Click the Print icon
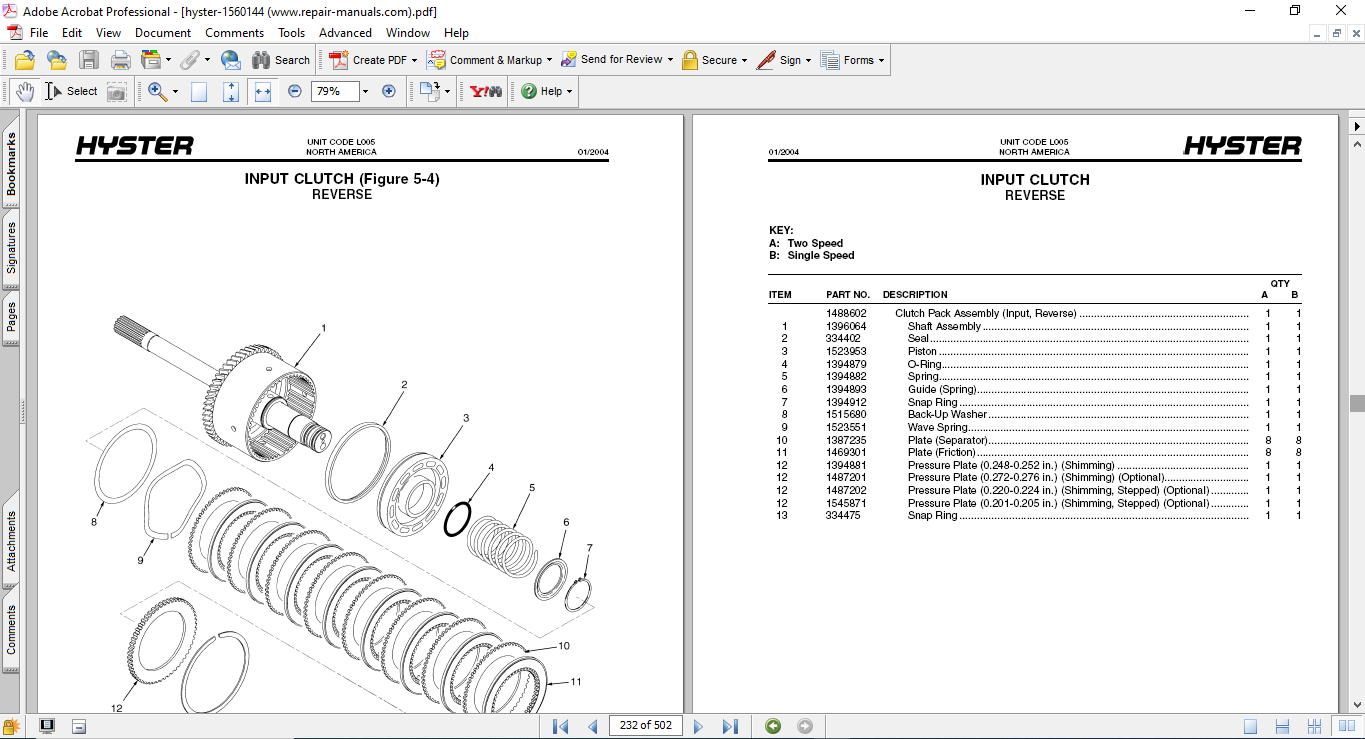1365x739 pixels. pyautogui.click(x=121, y=60)
